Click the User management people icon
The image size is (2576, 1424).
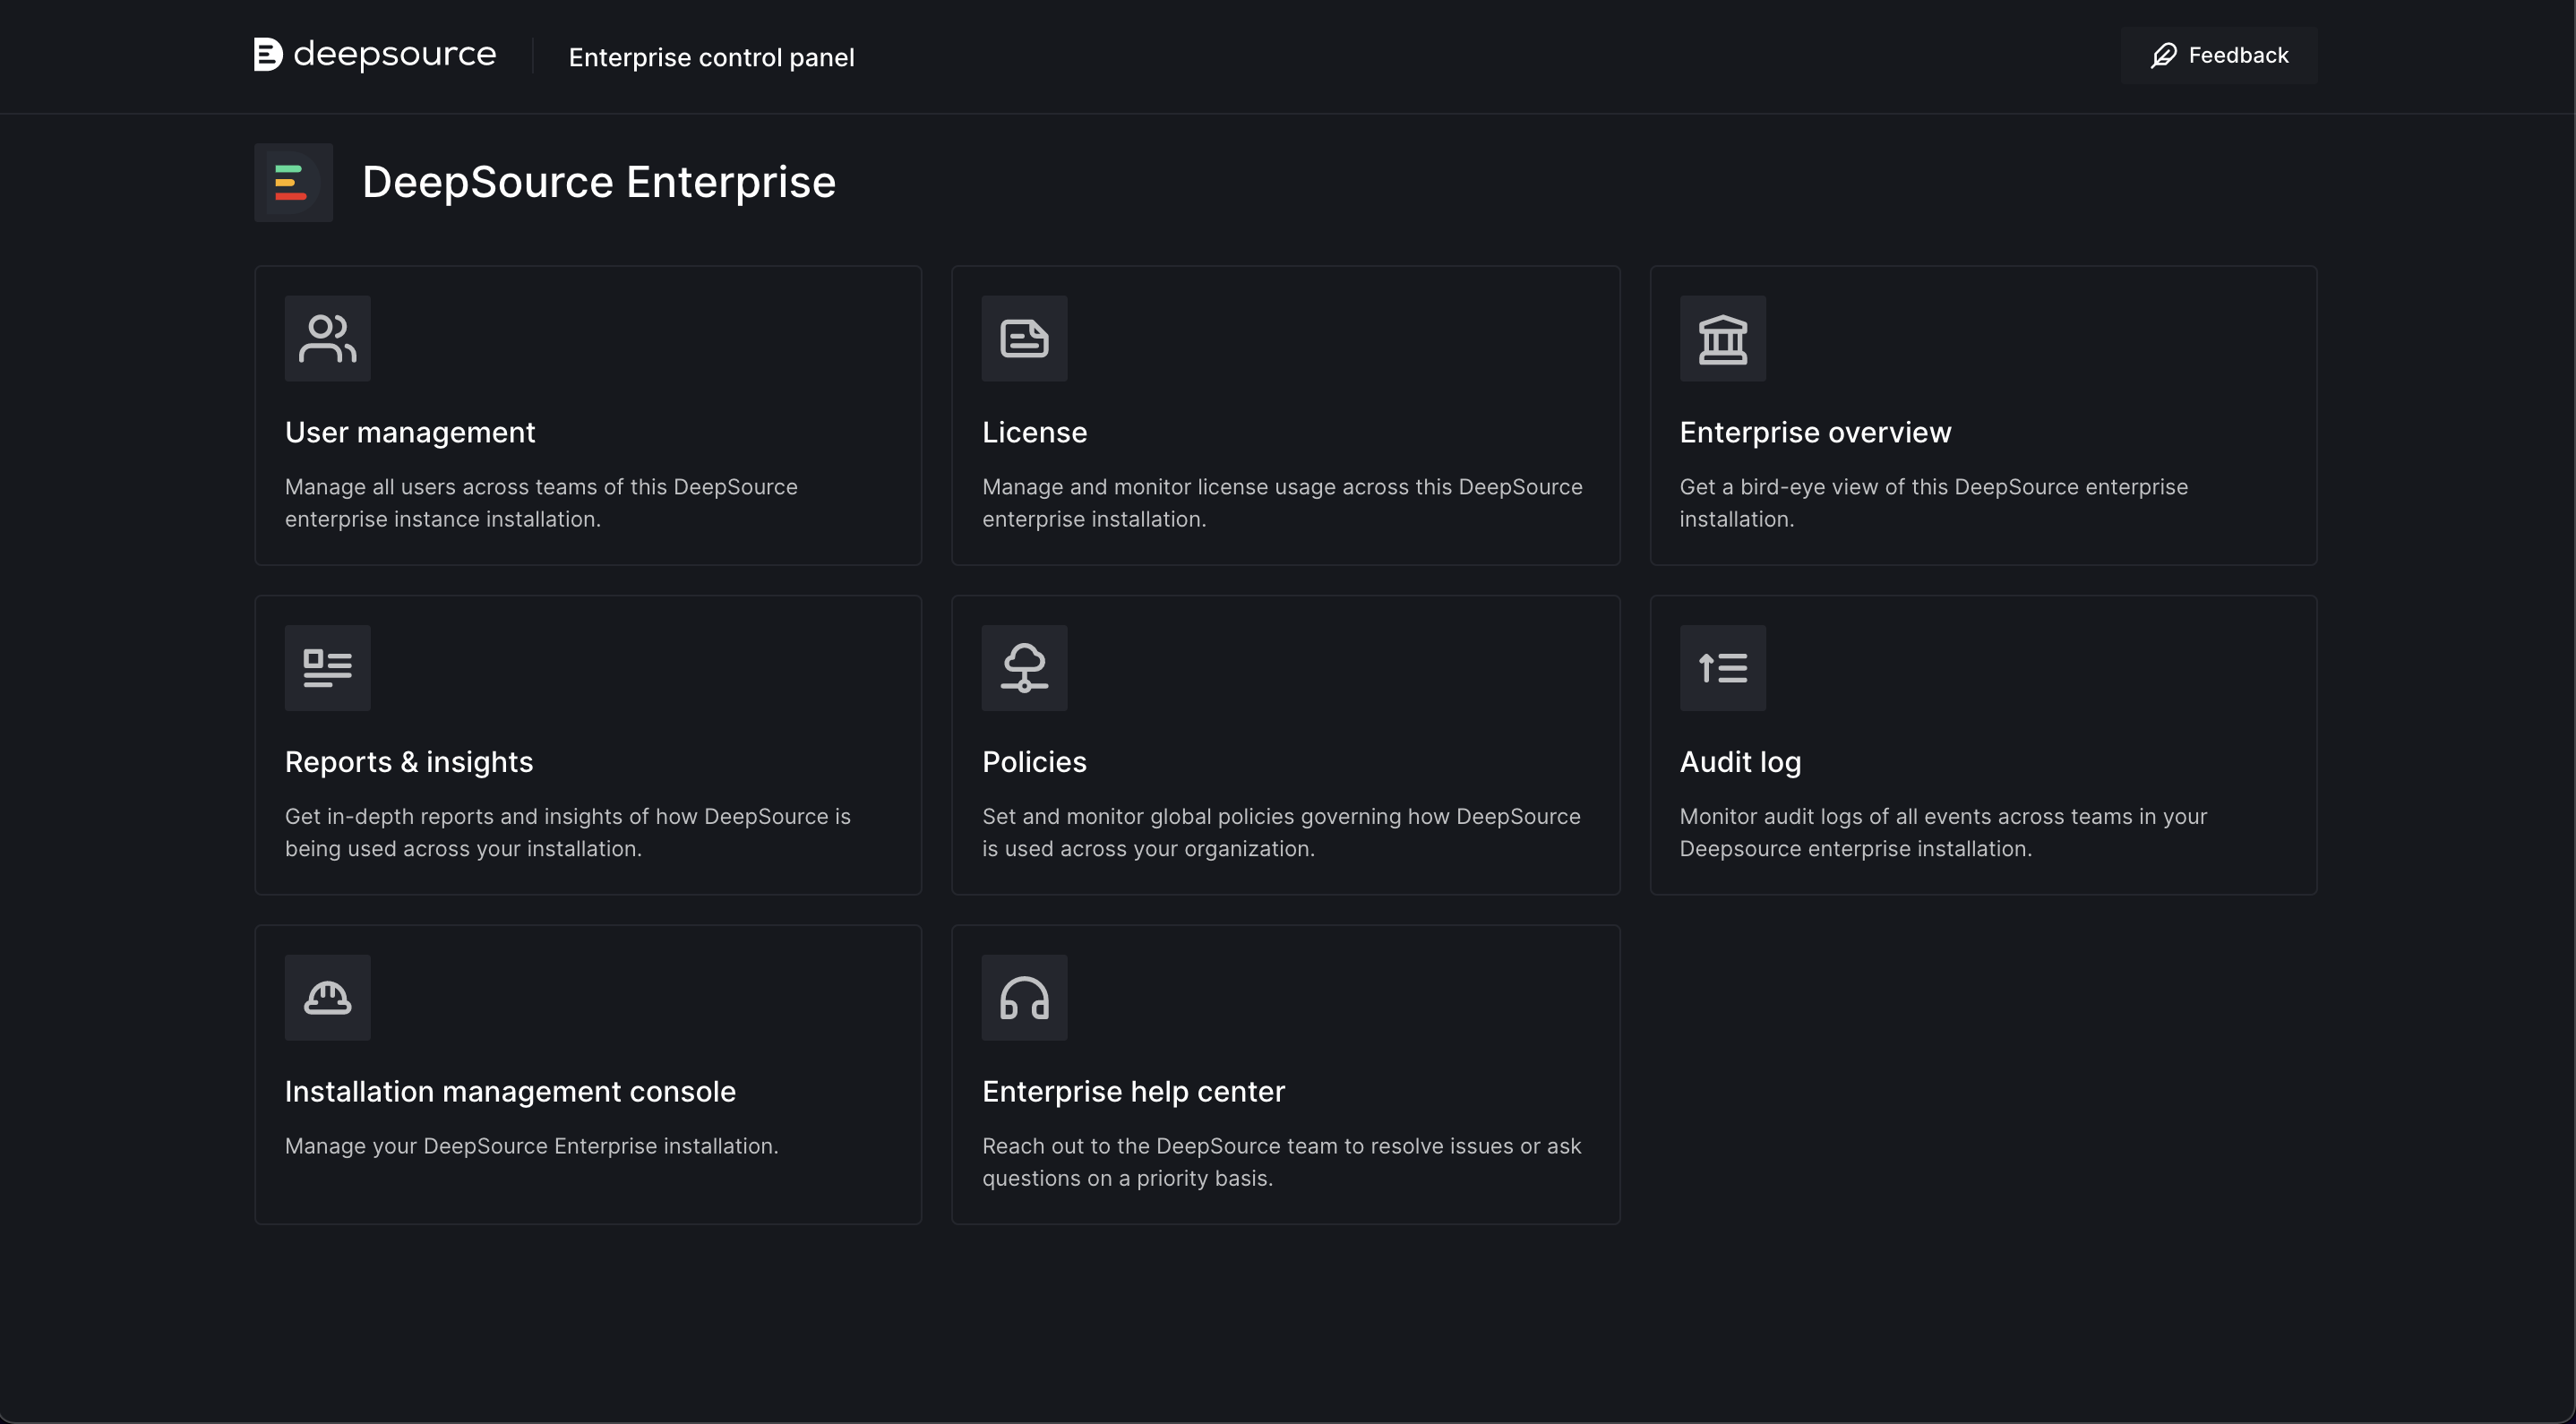(327, 338)
